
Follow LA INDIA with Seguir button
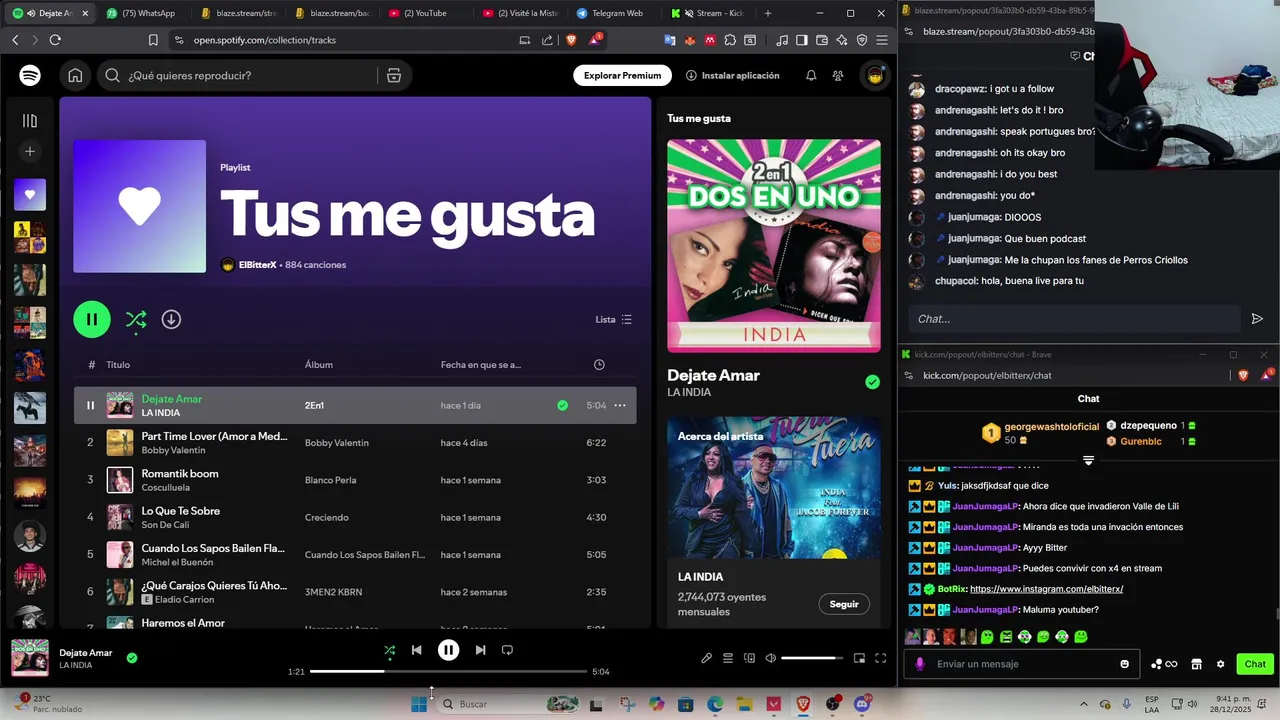[x=844, y=604]
